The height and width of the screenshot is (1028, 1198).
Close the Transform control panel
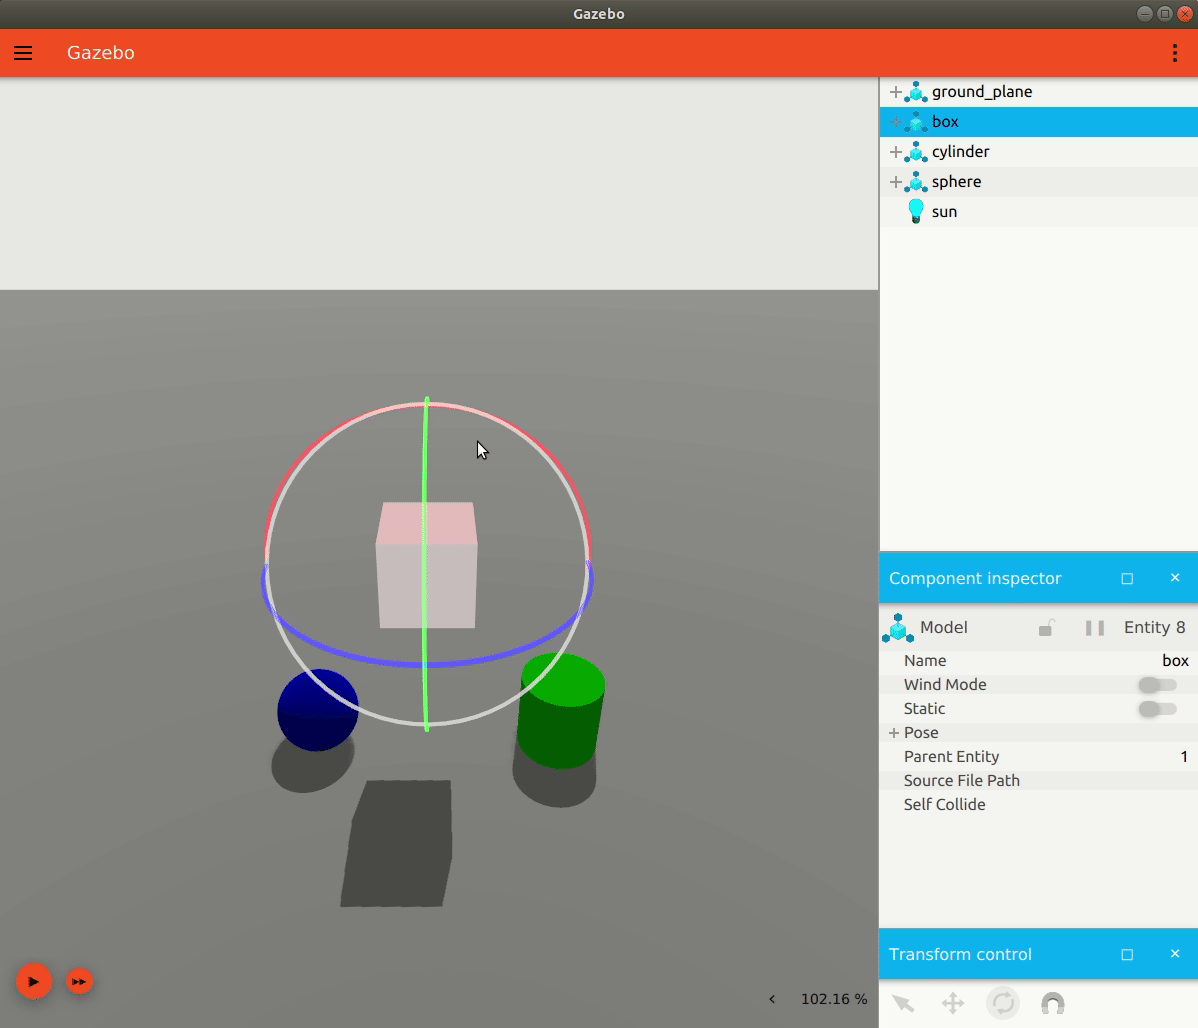coord(1175,954)
